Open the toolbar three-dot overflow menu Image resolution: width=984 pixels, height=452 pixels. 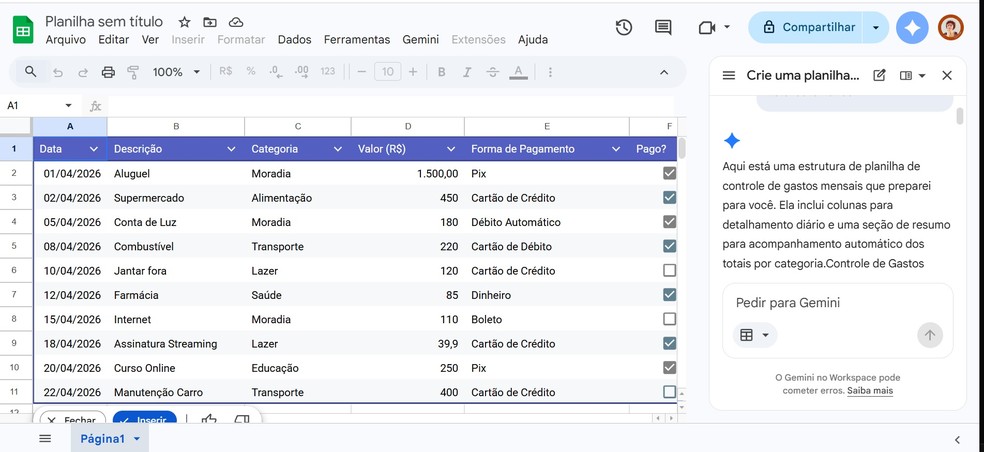coord(550,72)
